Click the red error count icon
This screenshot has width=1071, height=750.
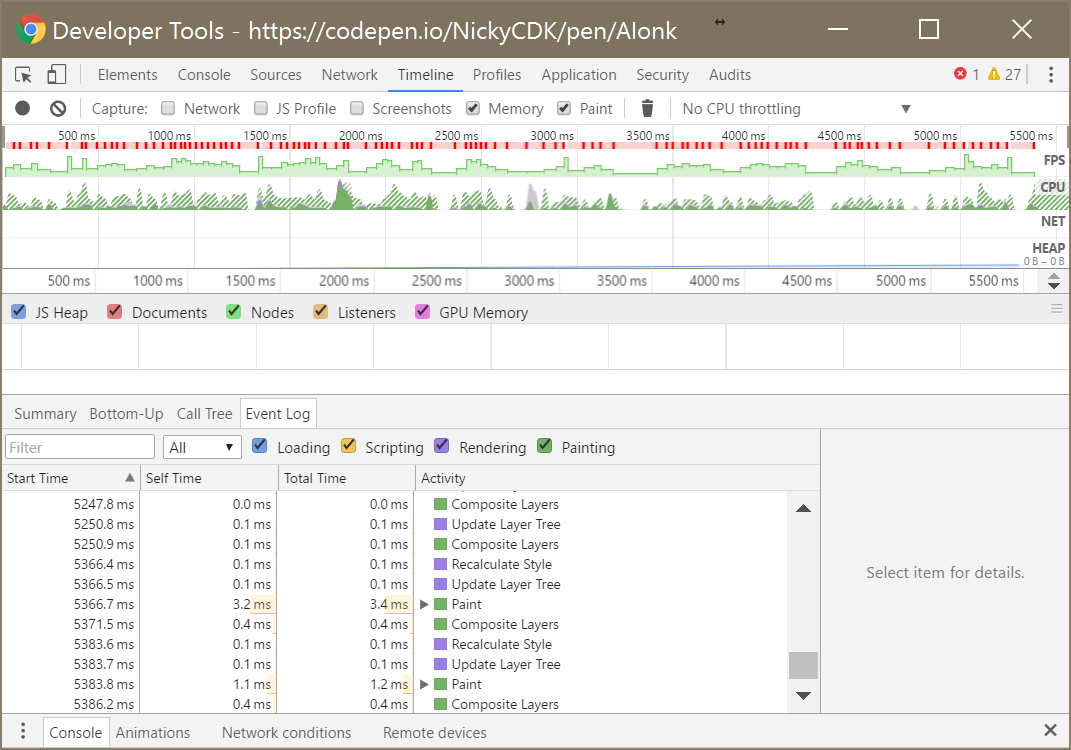click(x=960, y=74)
